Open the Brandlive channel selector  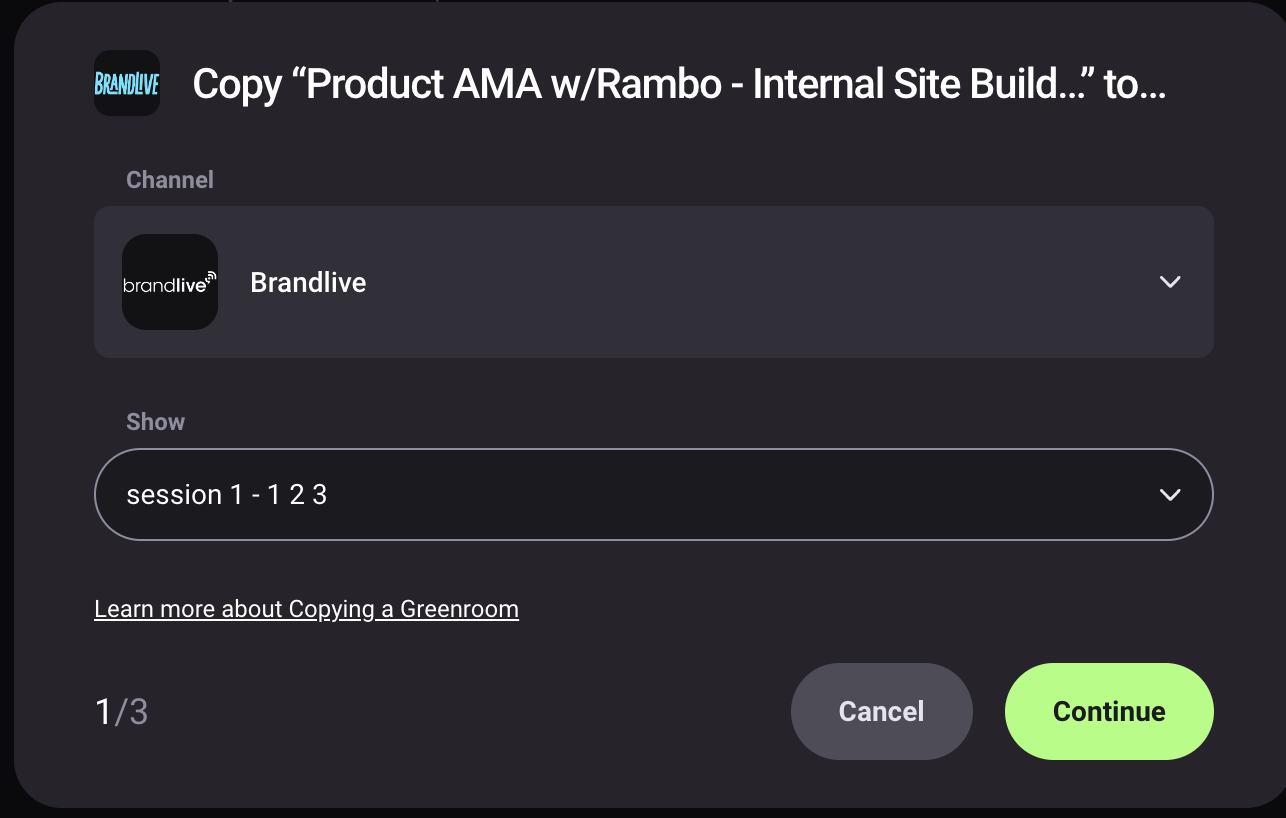(x=654, y=282)
